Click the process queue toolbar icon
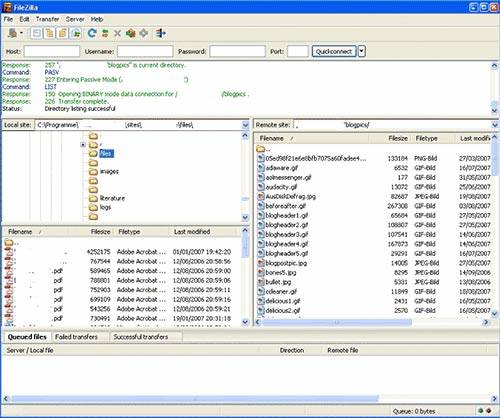Screen dimensions: 500x418 pyautogui.click(x=105, y=33)
